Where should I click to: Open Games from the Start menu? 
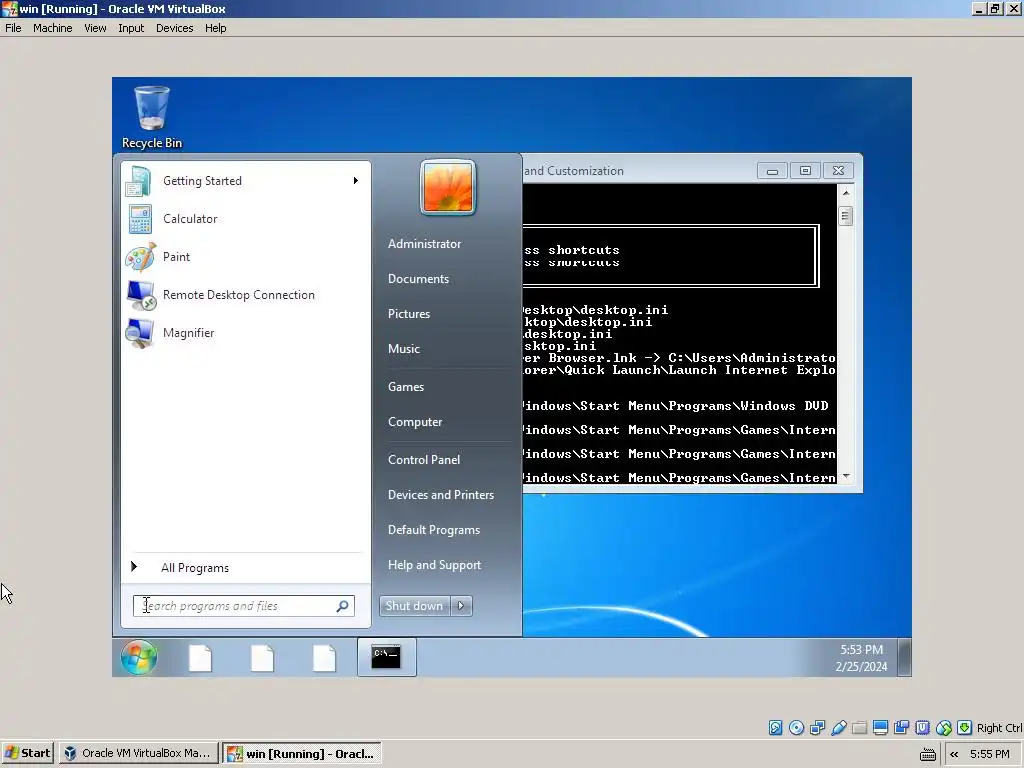[406, 387]
